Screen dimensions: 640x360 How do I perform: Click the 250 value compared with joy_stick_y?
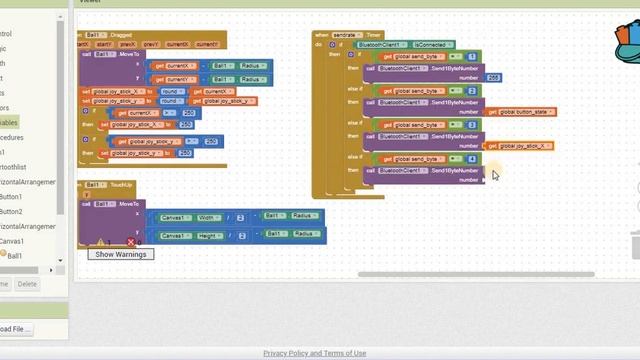211,142
